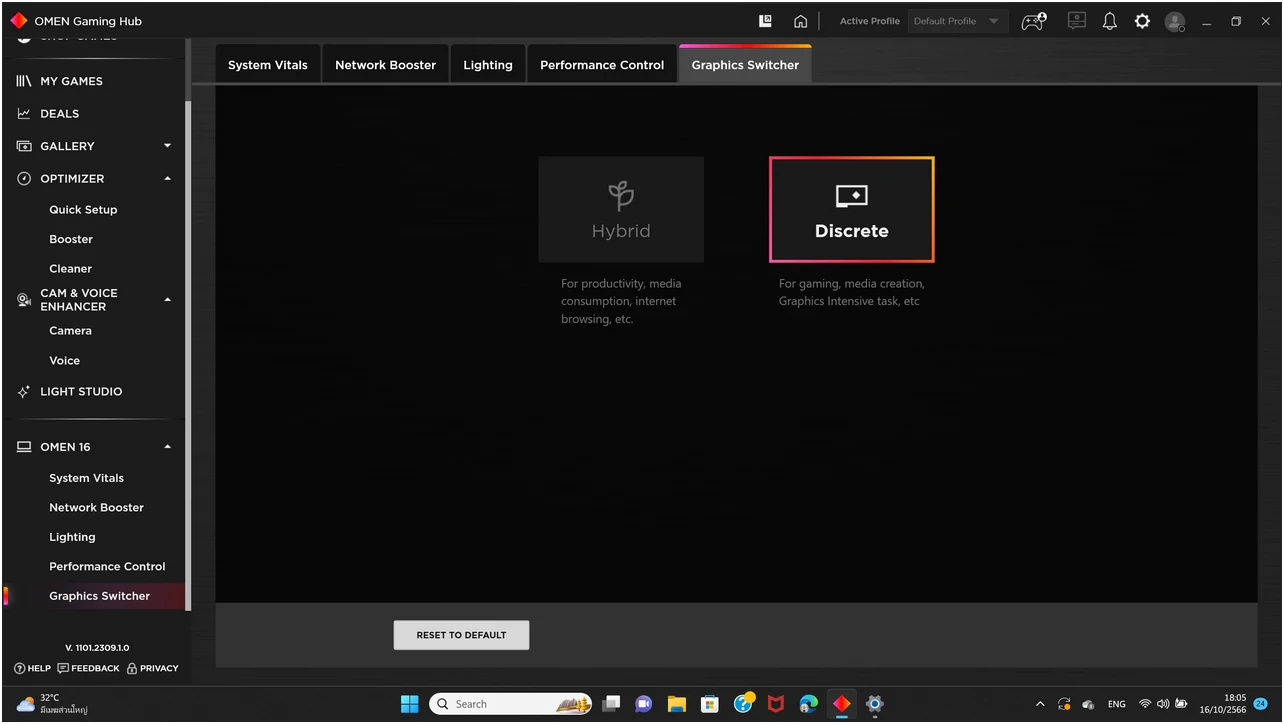Collapse the OMEN 16 section arrow
This screenshot has width=1284, height=724.
tap(168, 447)
